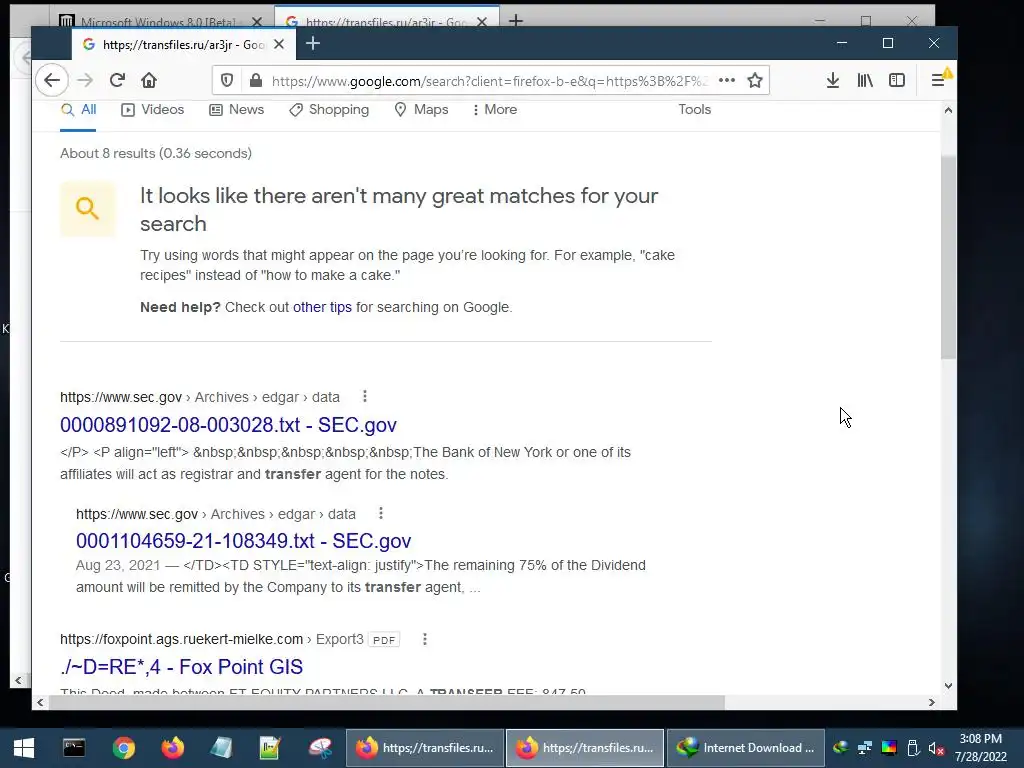Open the search Tools options
The width and height of the screenshot is (1024, 768).
[694, 110]
